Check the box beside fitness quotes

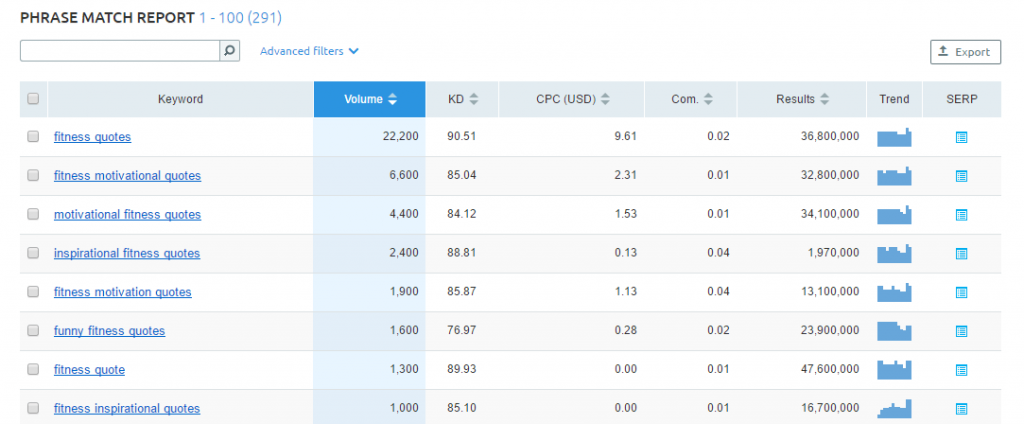point(33,137)
